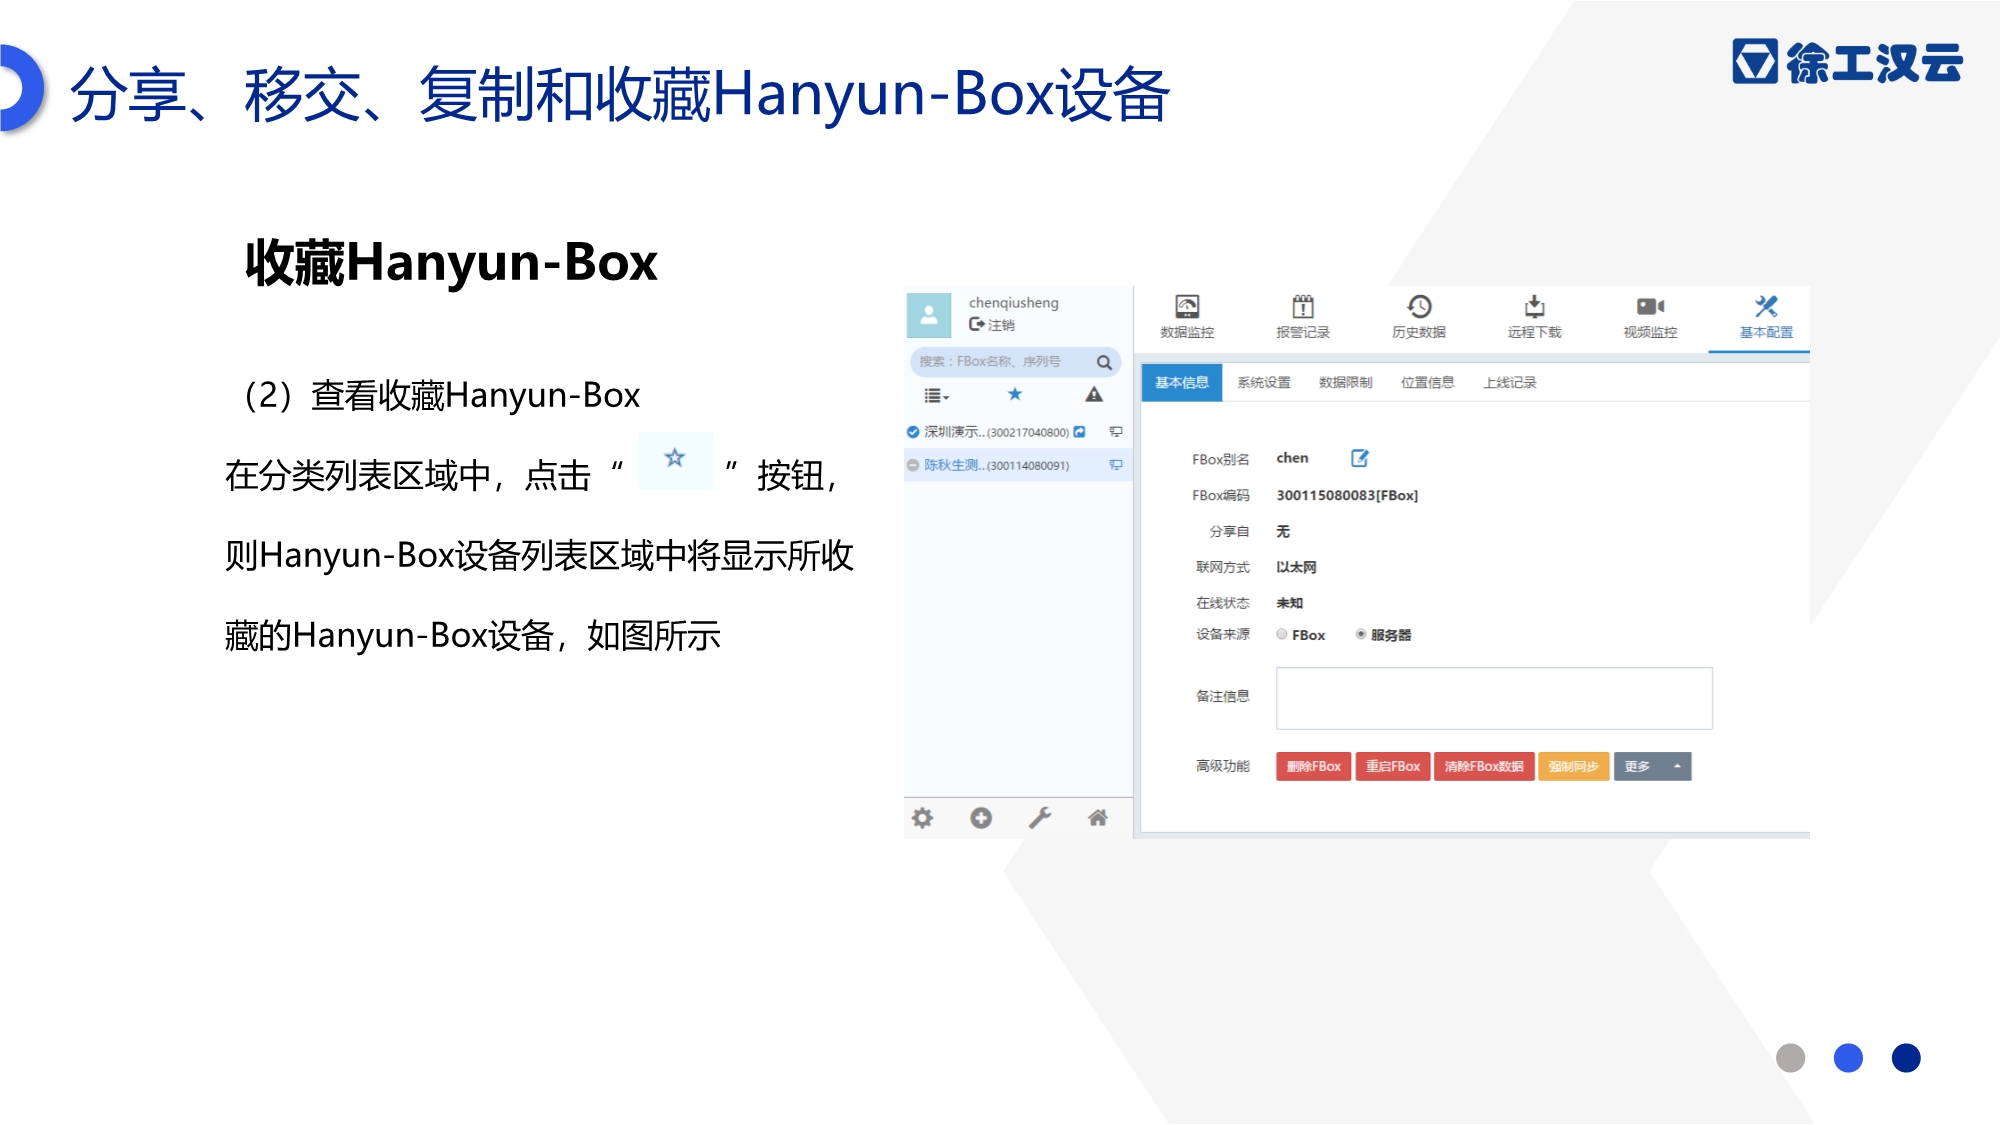
Task: Click the gear settings icon in sidebar footer
Action: click(x=922, y=818)
